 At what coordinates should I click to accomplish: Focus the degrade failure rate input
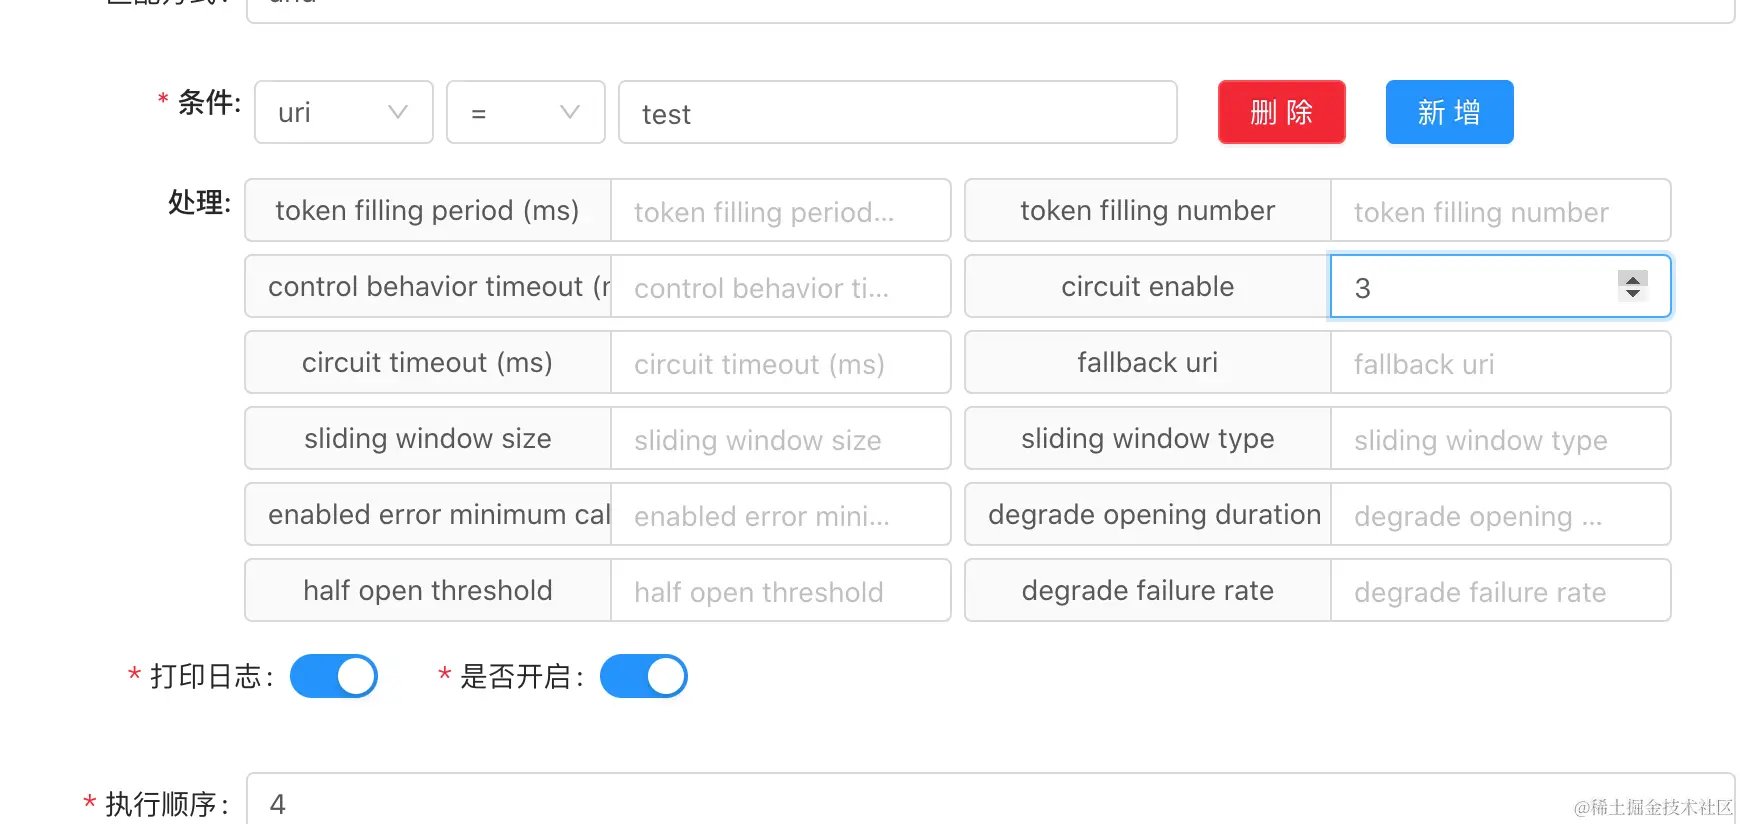click(x=1500, y=591)
